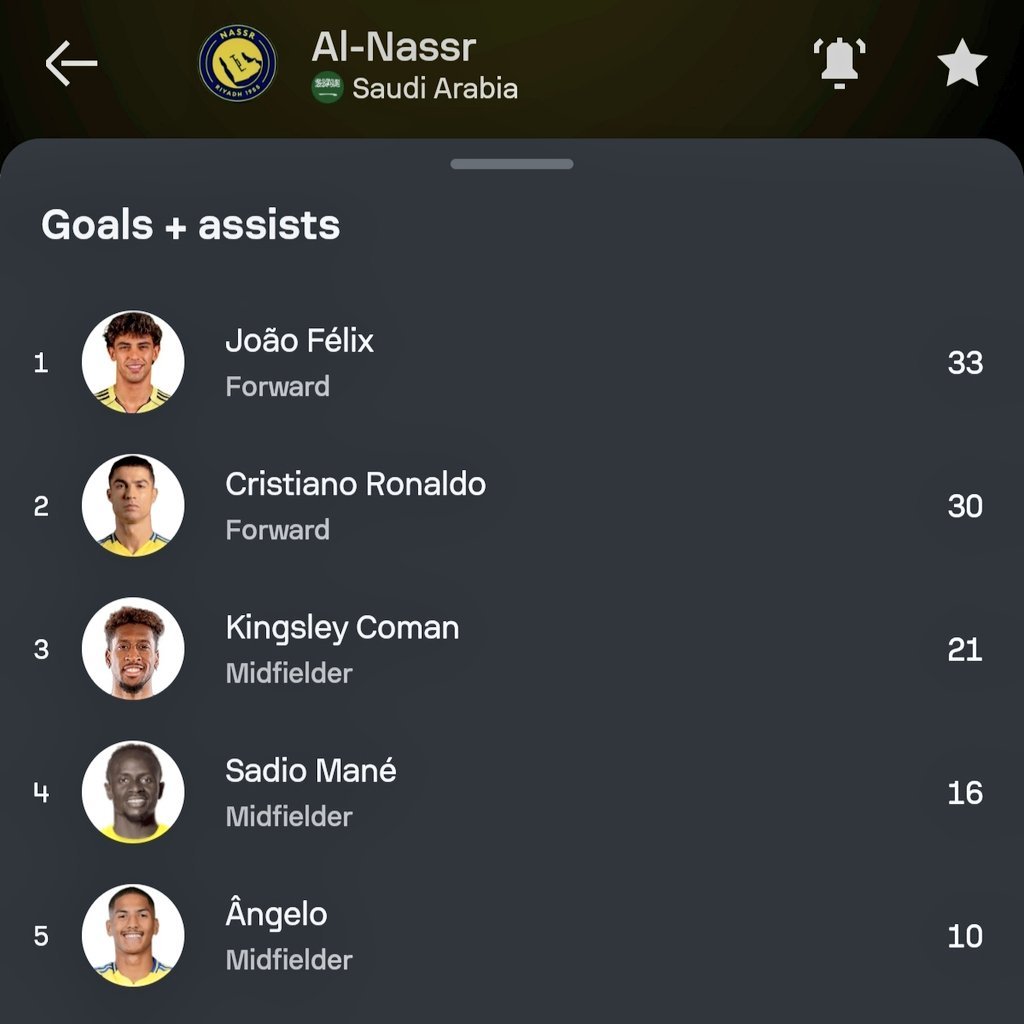
Task: Open João Félix's player photo
Action: tap(133, 362)
